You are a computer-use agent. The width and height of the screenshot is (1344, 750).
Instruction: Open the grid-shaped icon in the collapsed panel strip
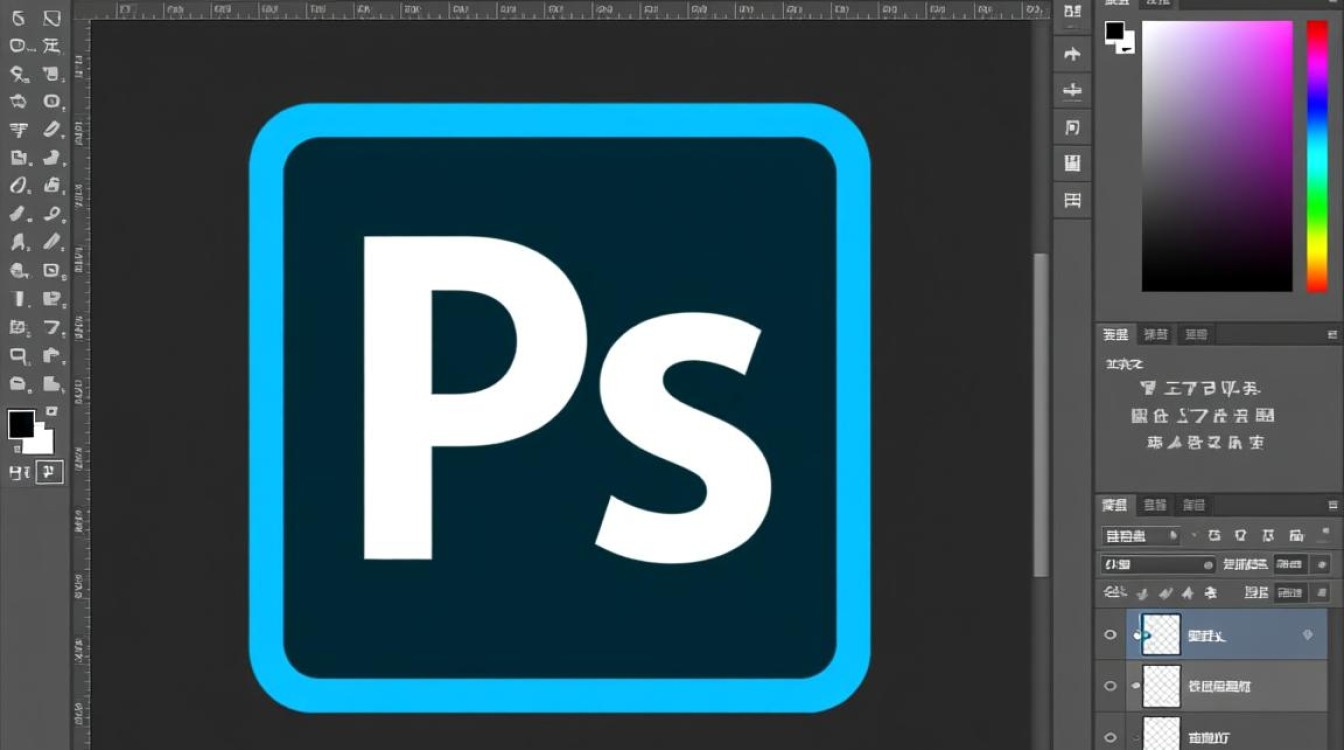pyautogui.click(x=1073, y=200)
